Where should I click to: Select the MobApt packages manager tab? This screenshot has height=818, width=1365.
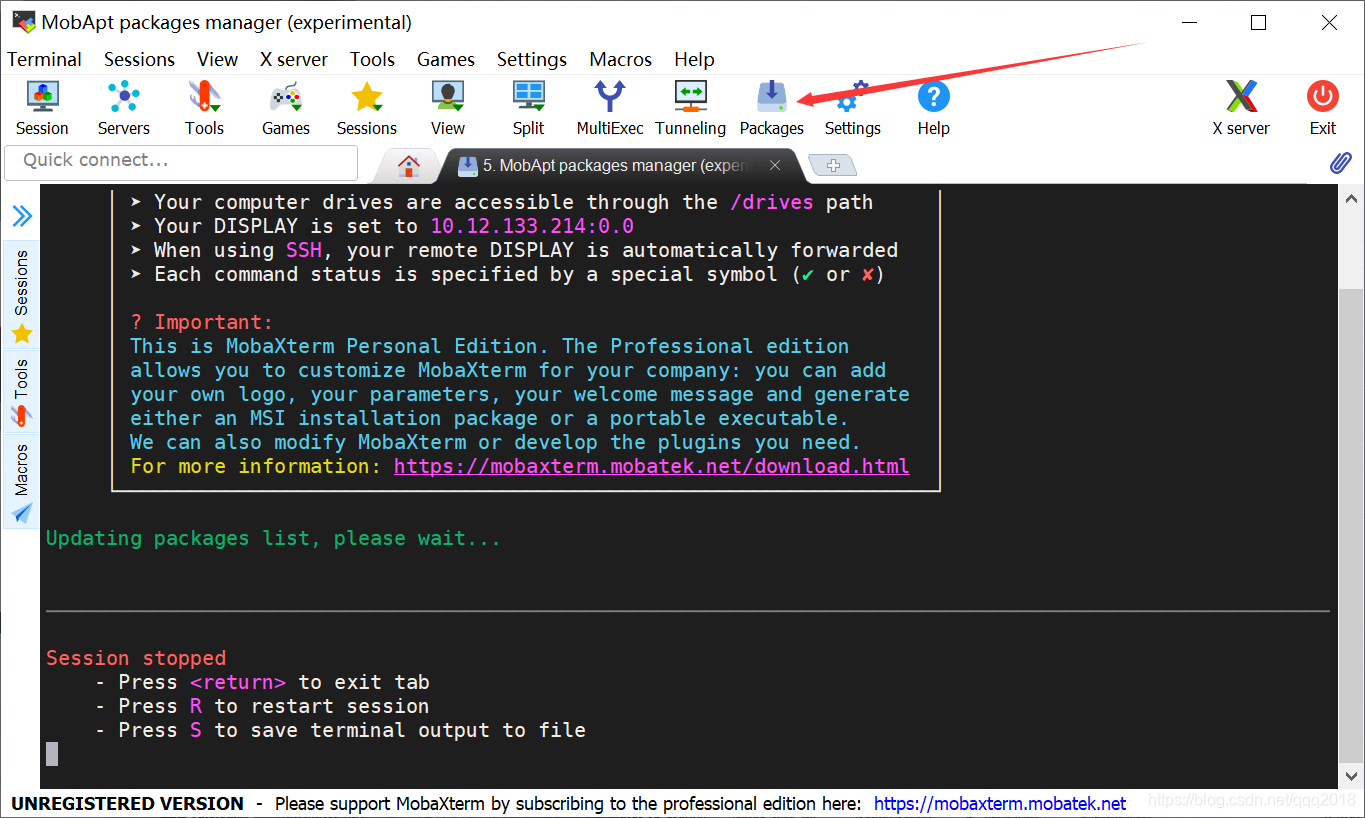click(618, 166)
